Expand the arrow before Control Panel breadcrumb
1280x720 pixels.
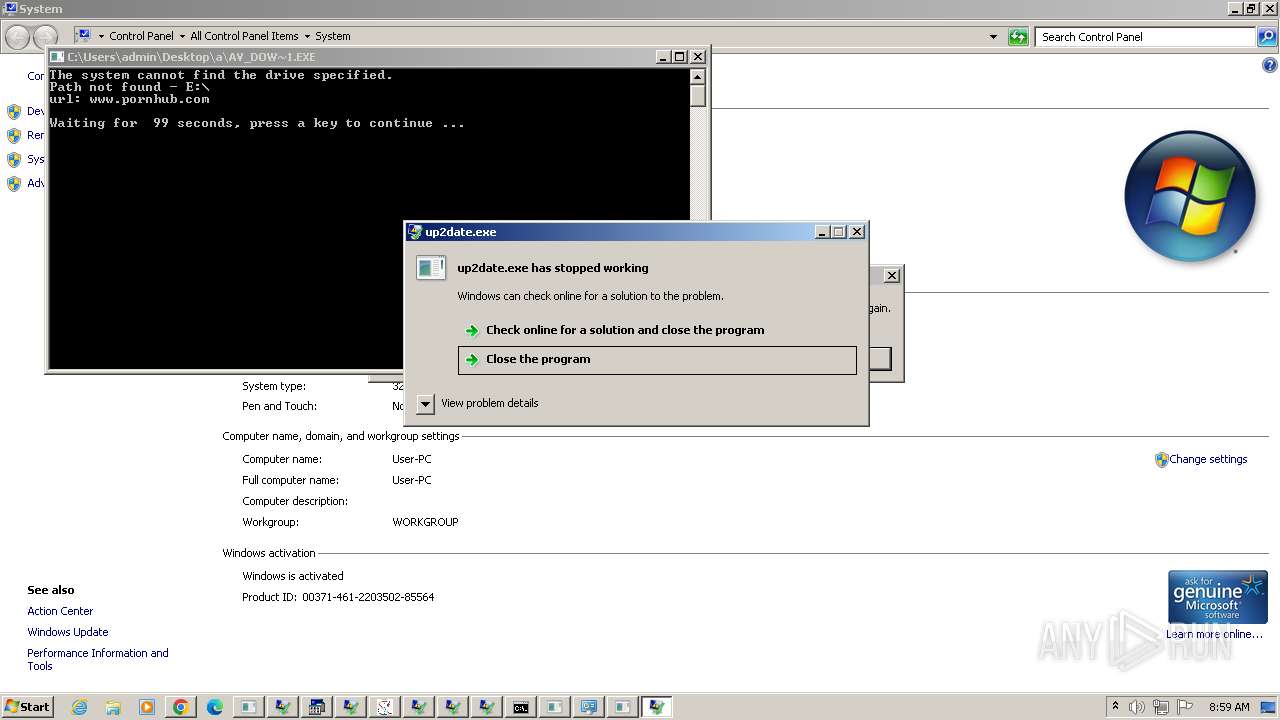[100, 37]
